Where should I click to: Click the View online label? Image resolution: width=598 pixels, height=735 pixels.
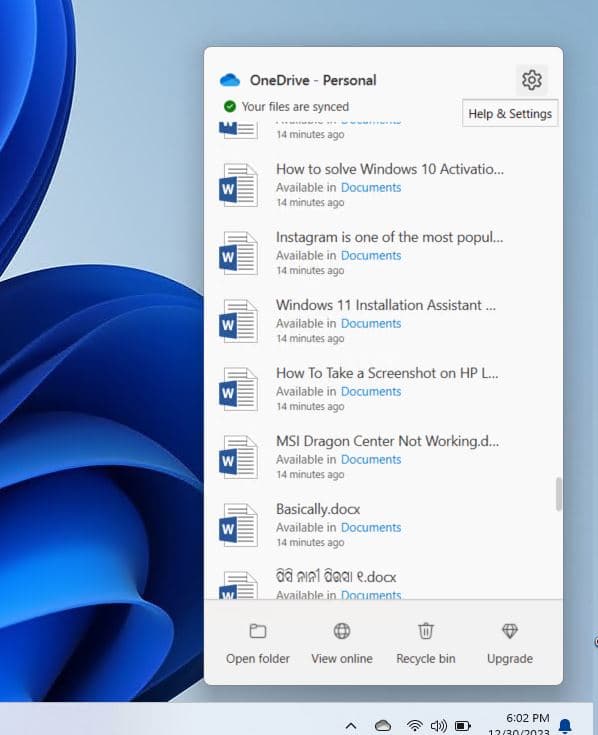[342, 659]
